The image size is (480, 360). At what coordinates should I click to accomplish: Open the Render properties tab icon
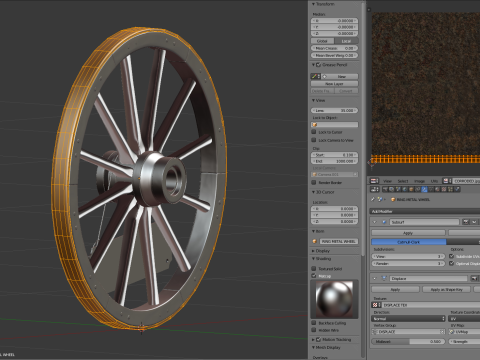click(385, 189)
